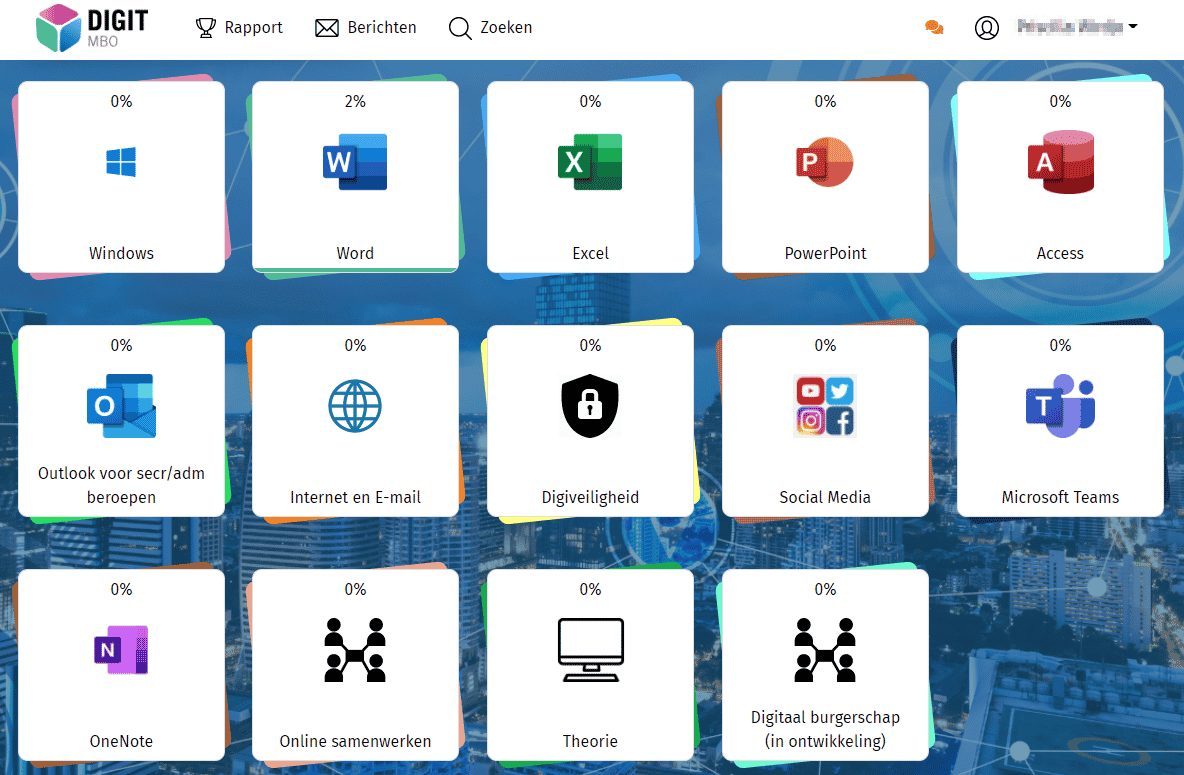
Task: Open the Social Media logos icon
Action: (x=825, y=406)
